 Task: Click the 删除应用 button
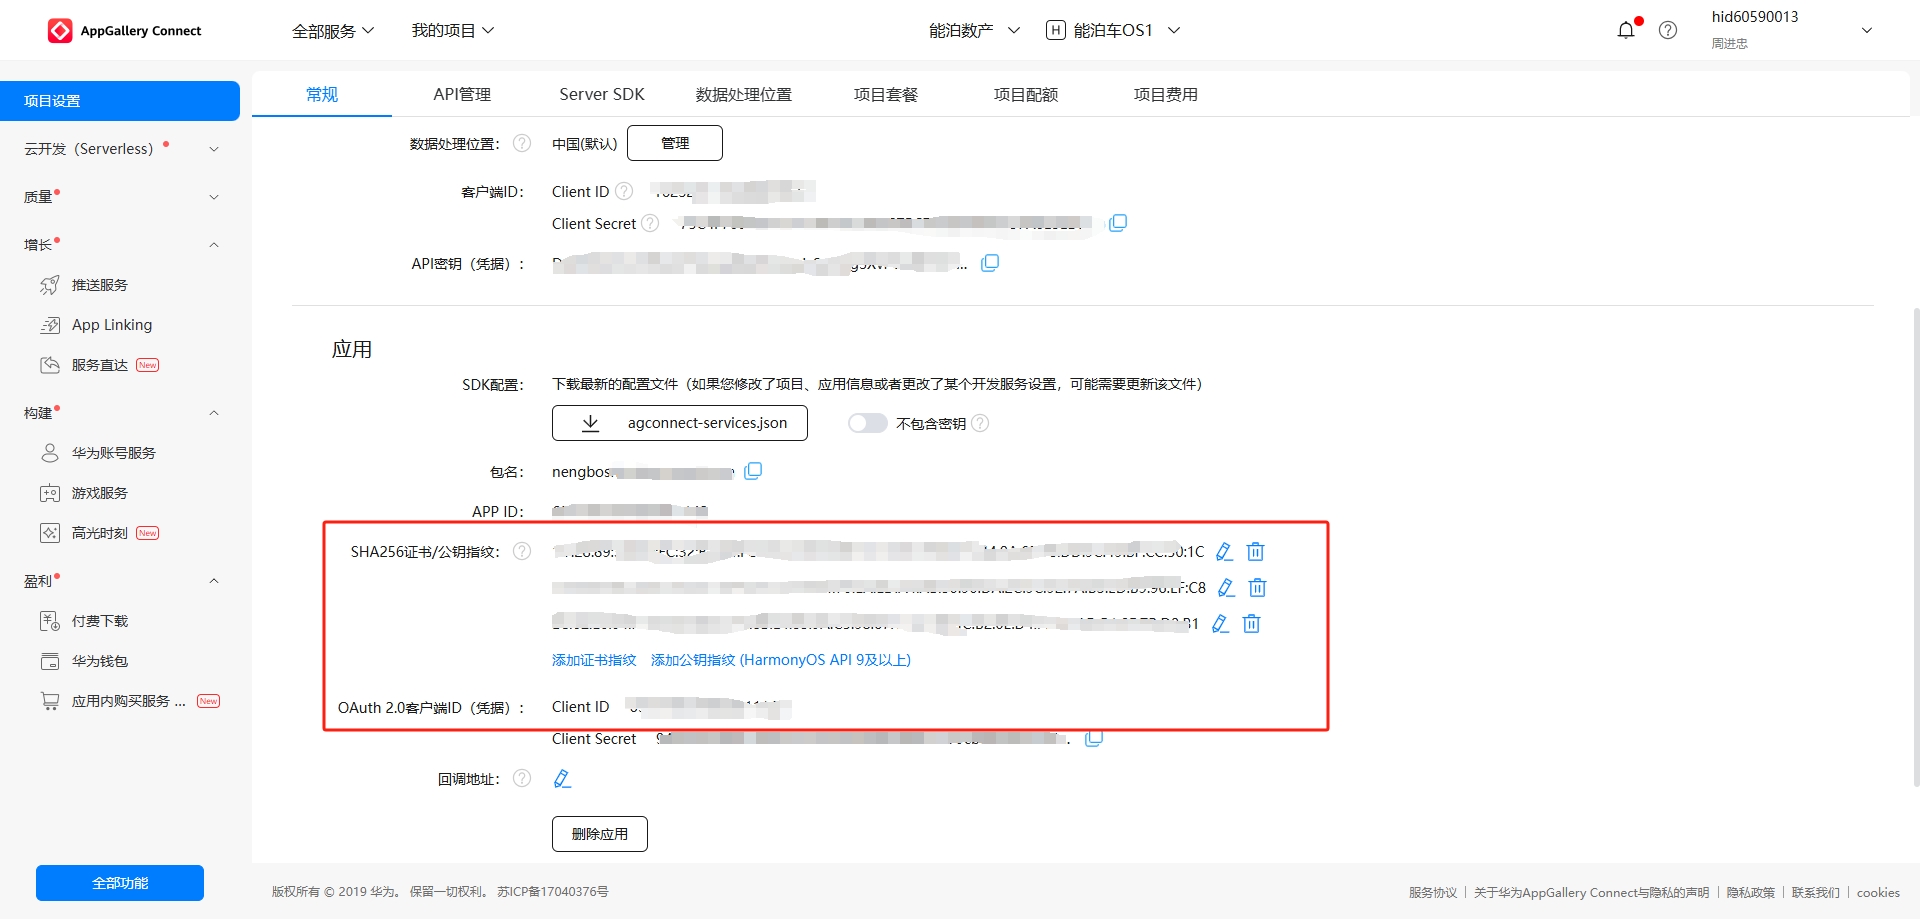pos(600,834)
